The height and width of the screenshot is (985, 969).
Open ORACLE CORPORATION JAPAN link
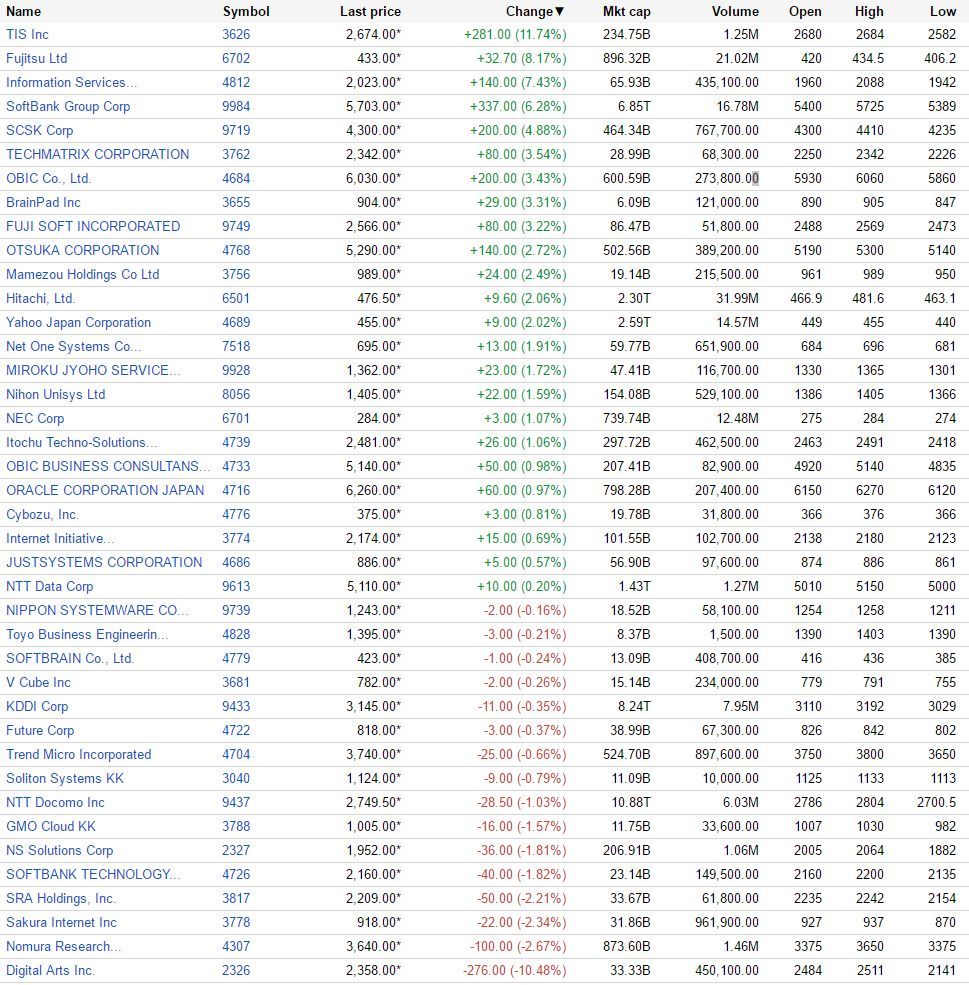tap(105, 490)
